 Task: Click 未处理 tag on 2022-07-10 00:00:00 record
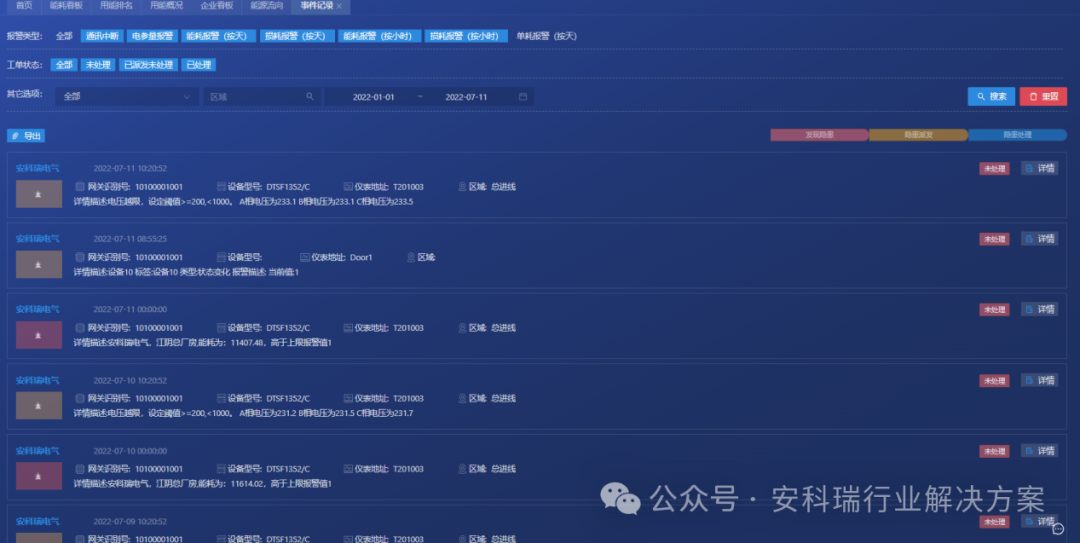(994, 451)
